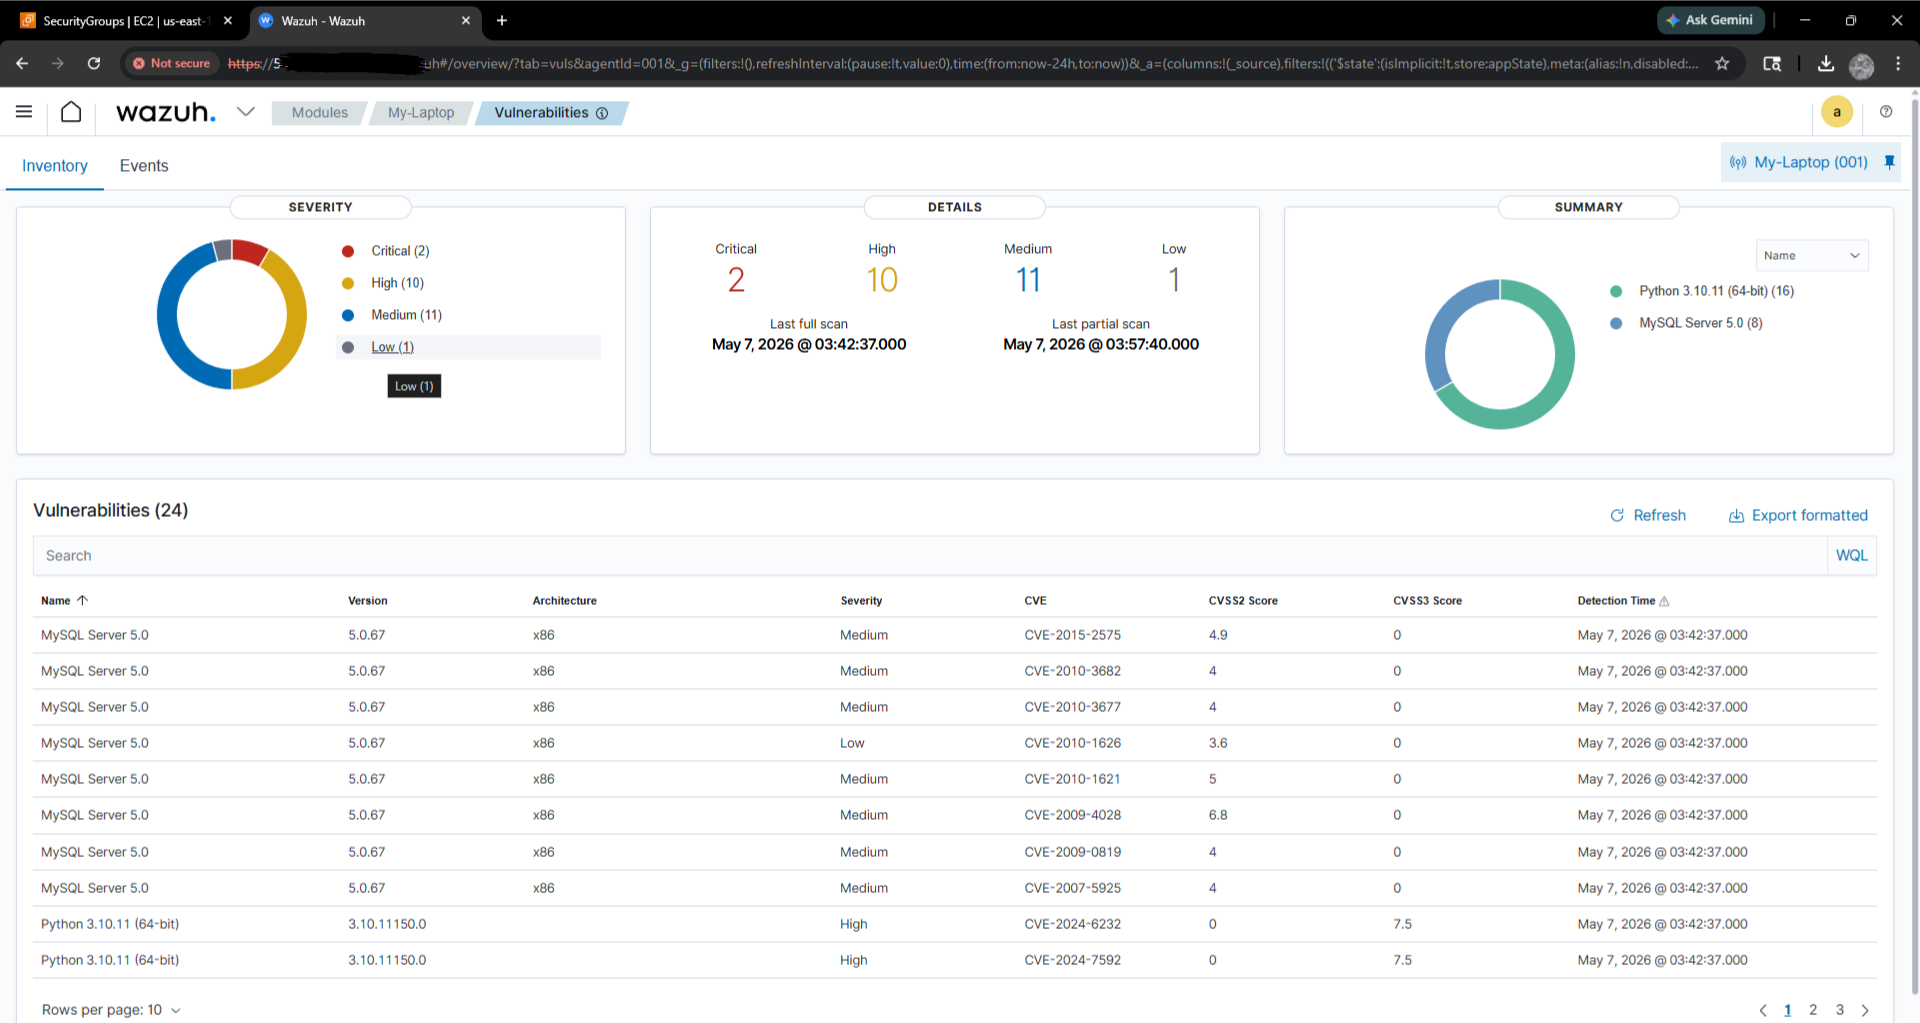Click the Critical (2) red legend dot
The image size is (1920, 1023).
pyautogui.click(x=348, y=251)
